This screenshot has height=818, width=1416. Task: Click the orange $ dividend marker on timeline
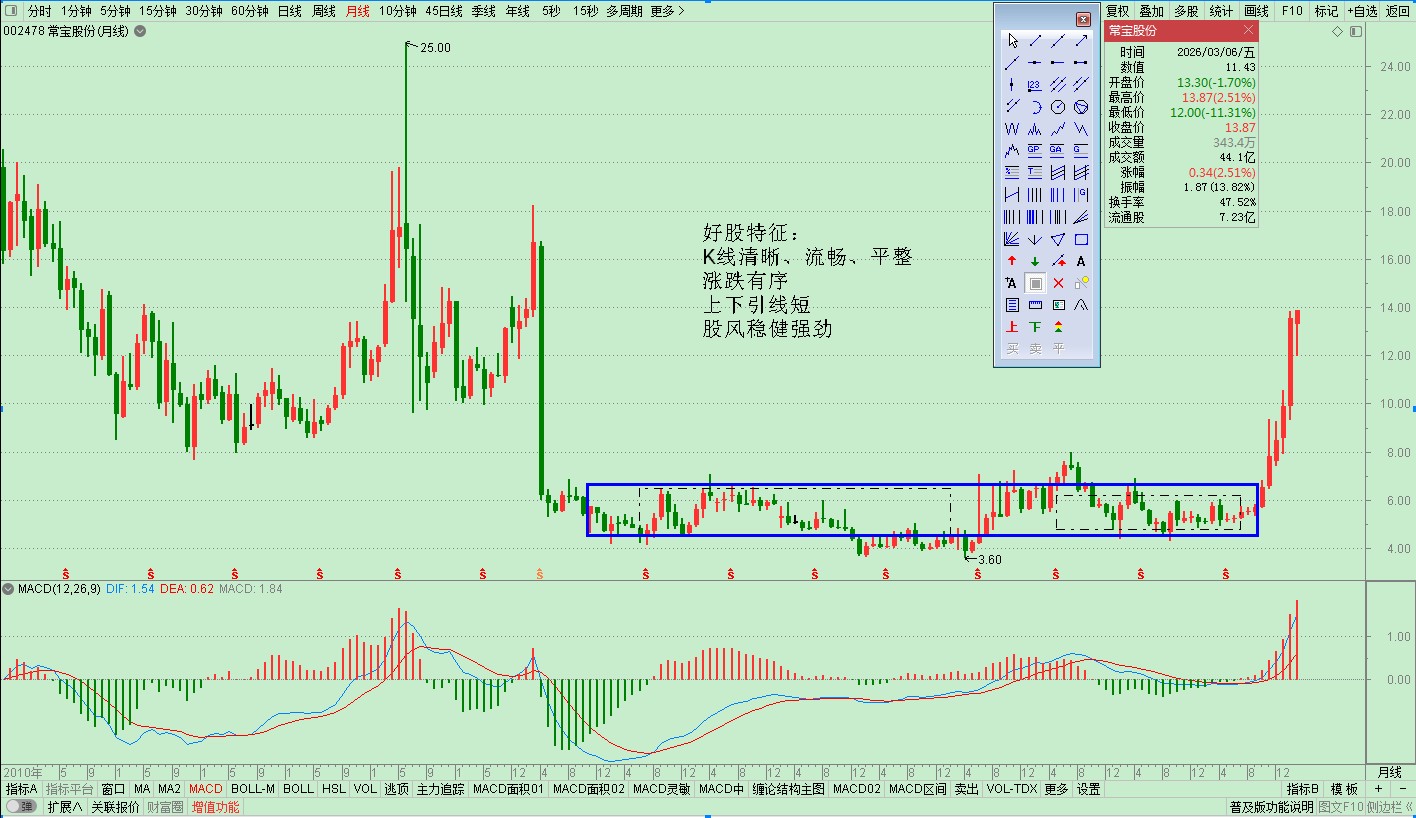tap(540, 573)
